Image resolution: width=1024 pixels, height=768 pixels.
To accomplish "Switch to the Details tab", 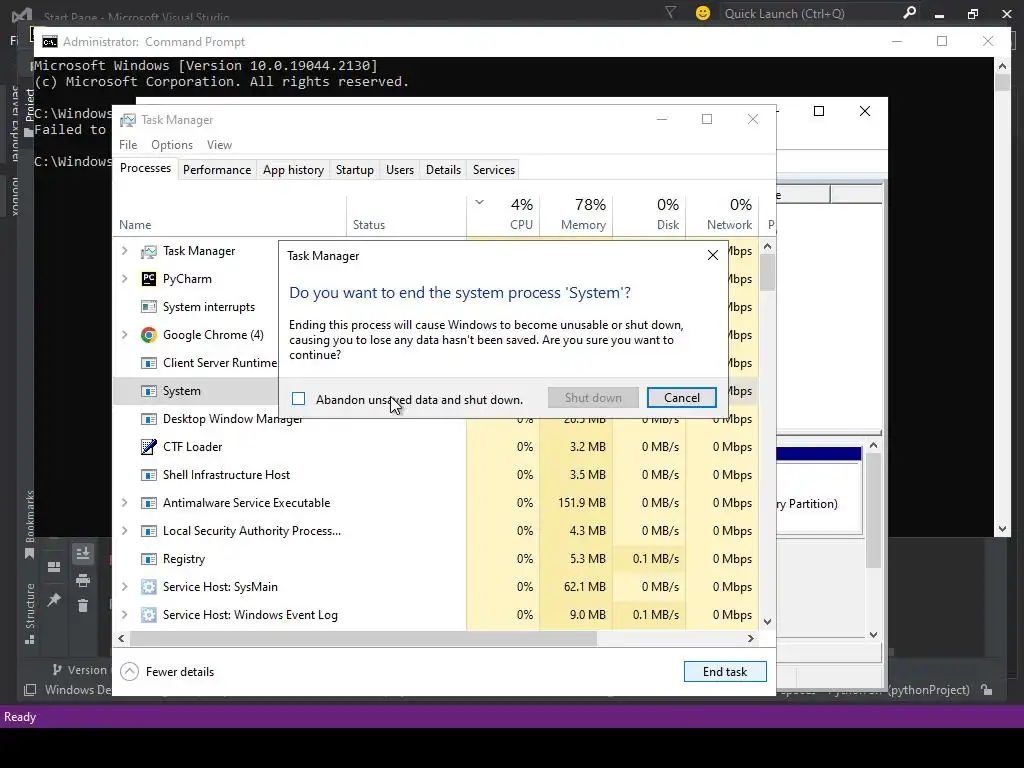I will click(x=443, y=170).
